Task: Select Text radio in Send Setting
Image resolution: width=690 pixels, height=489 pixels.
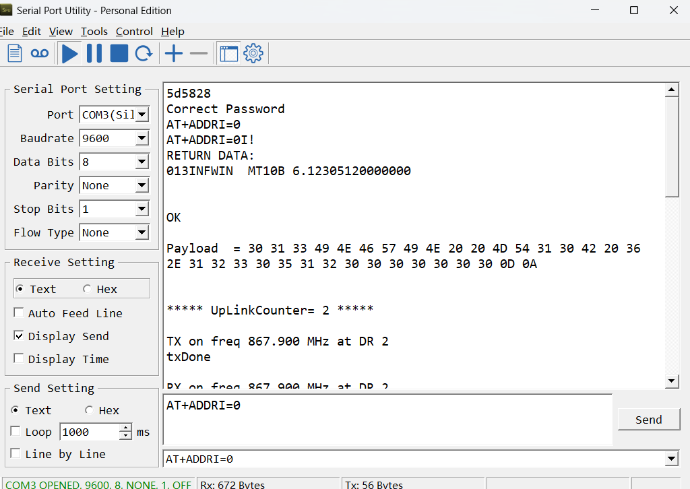Action: coord(15,410)
